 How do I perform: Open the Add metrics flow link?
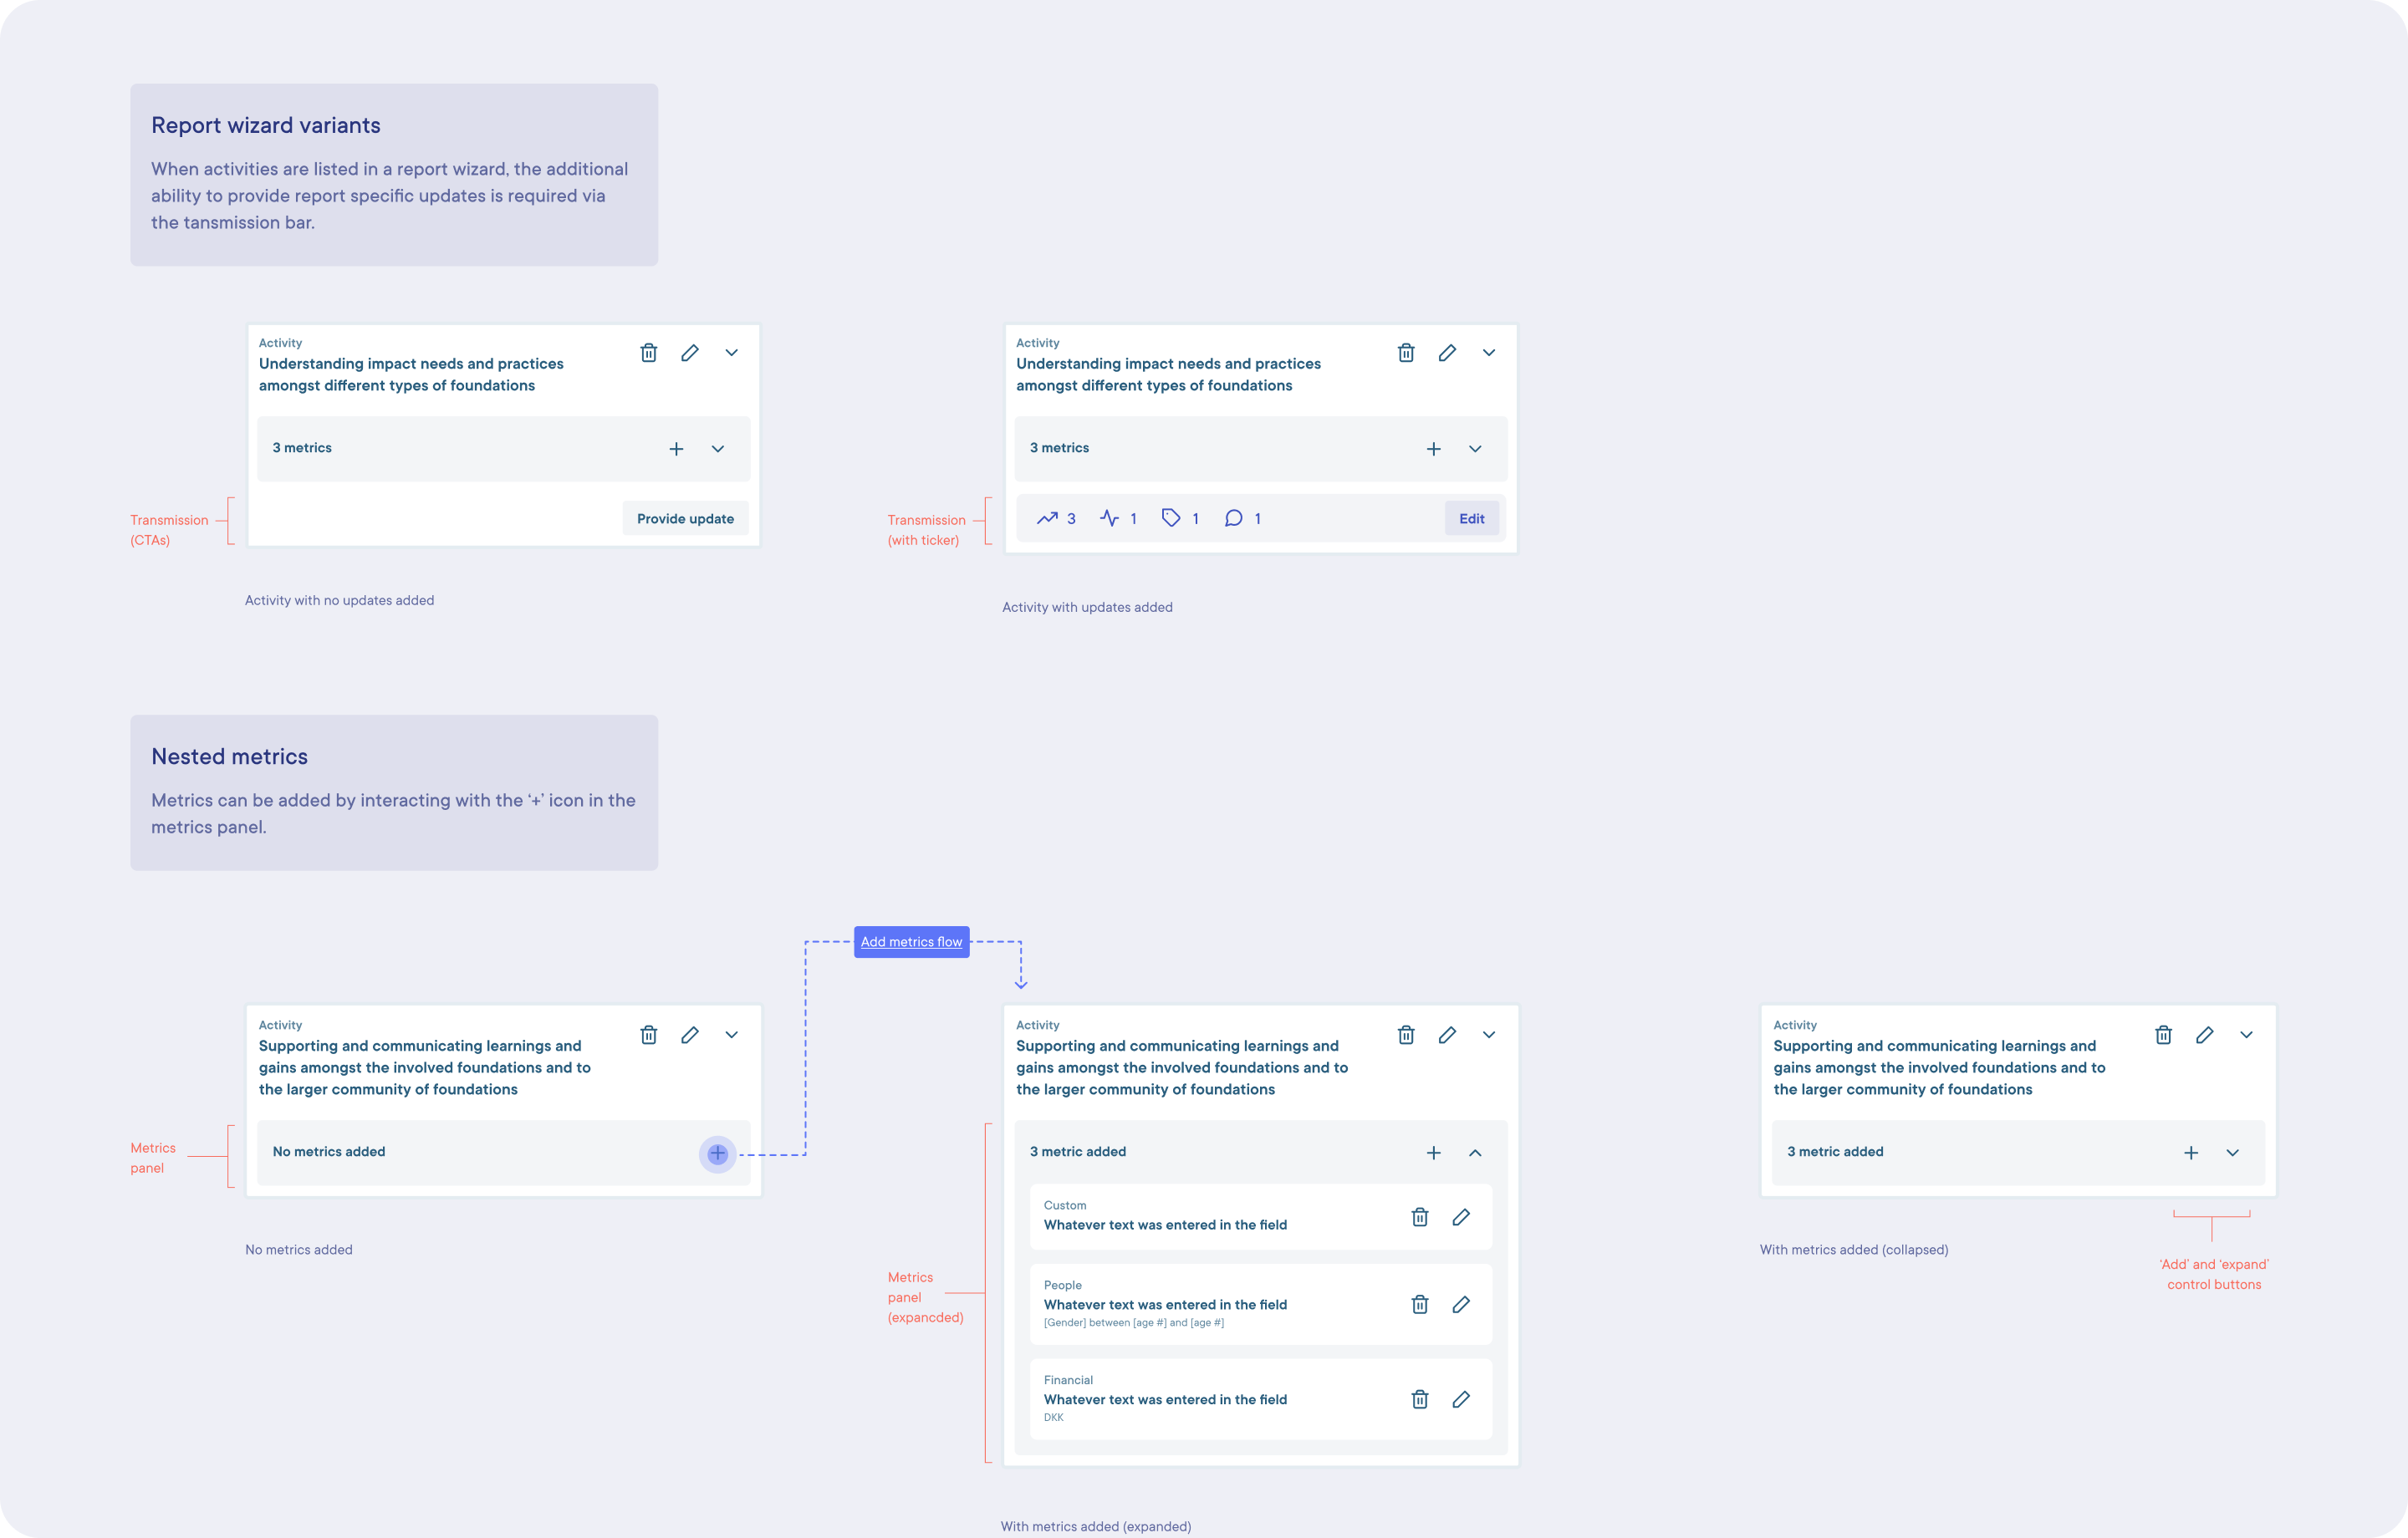[911, 942]
